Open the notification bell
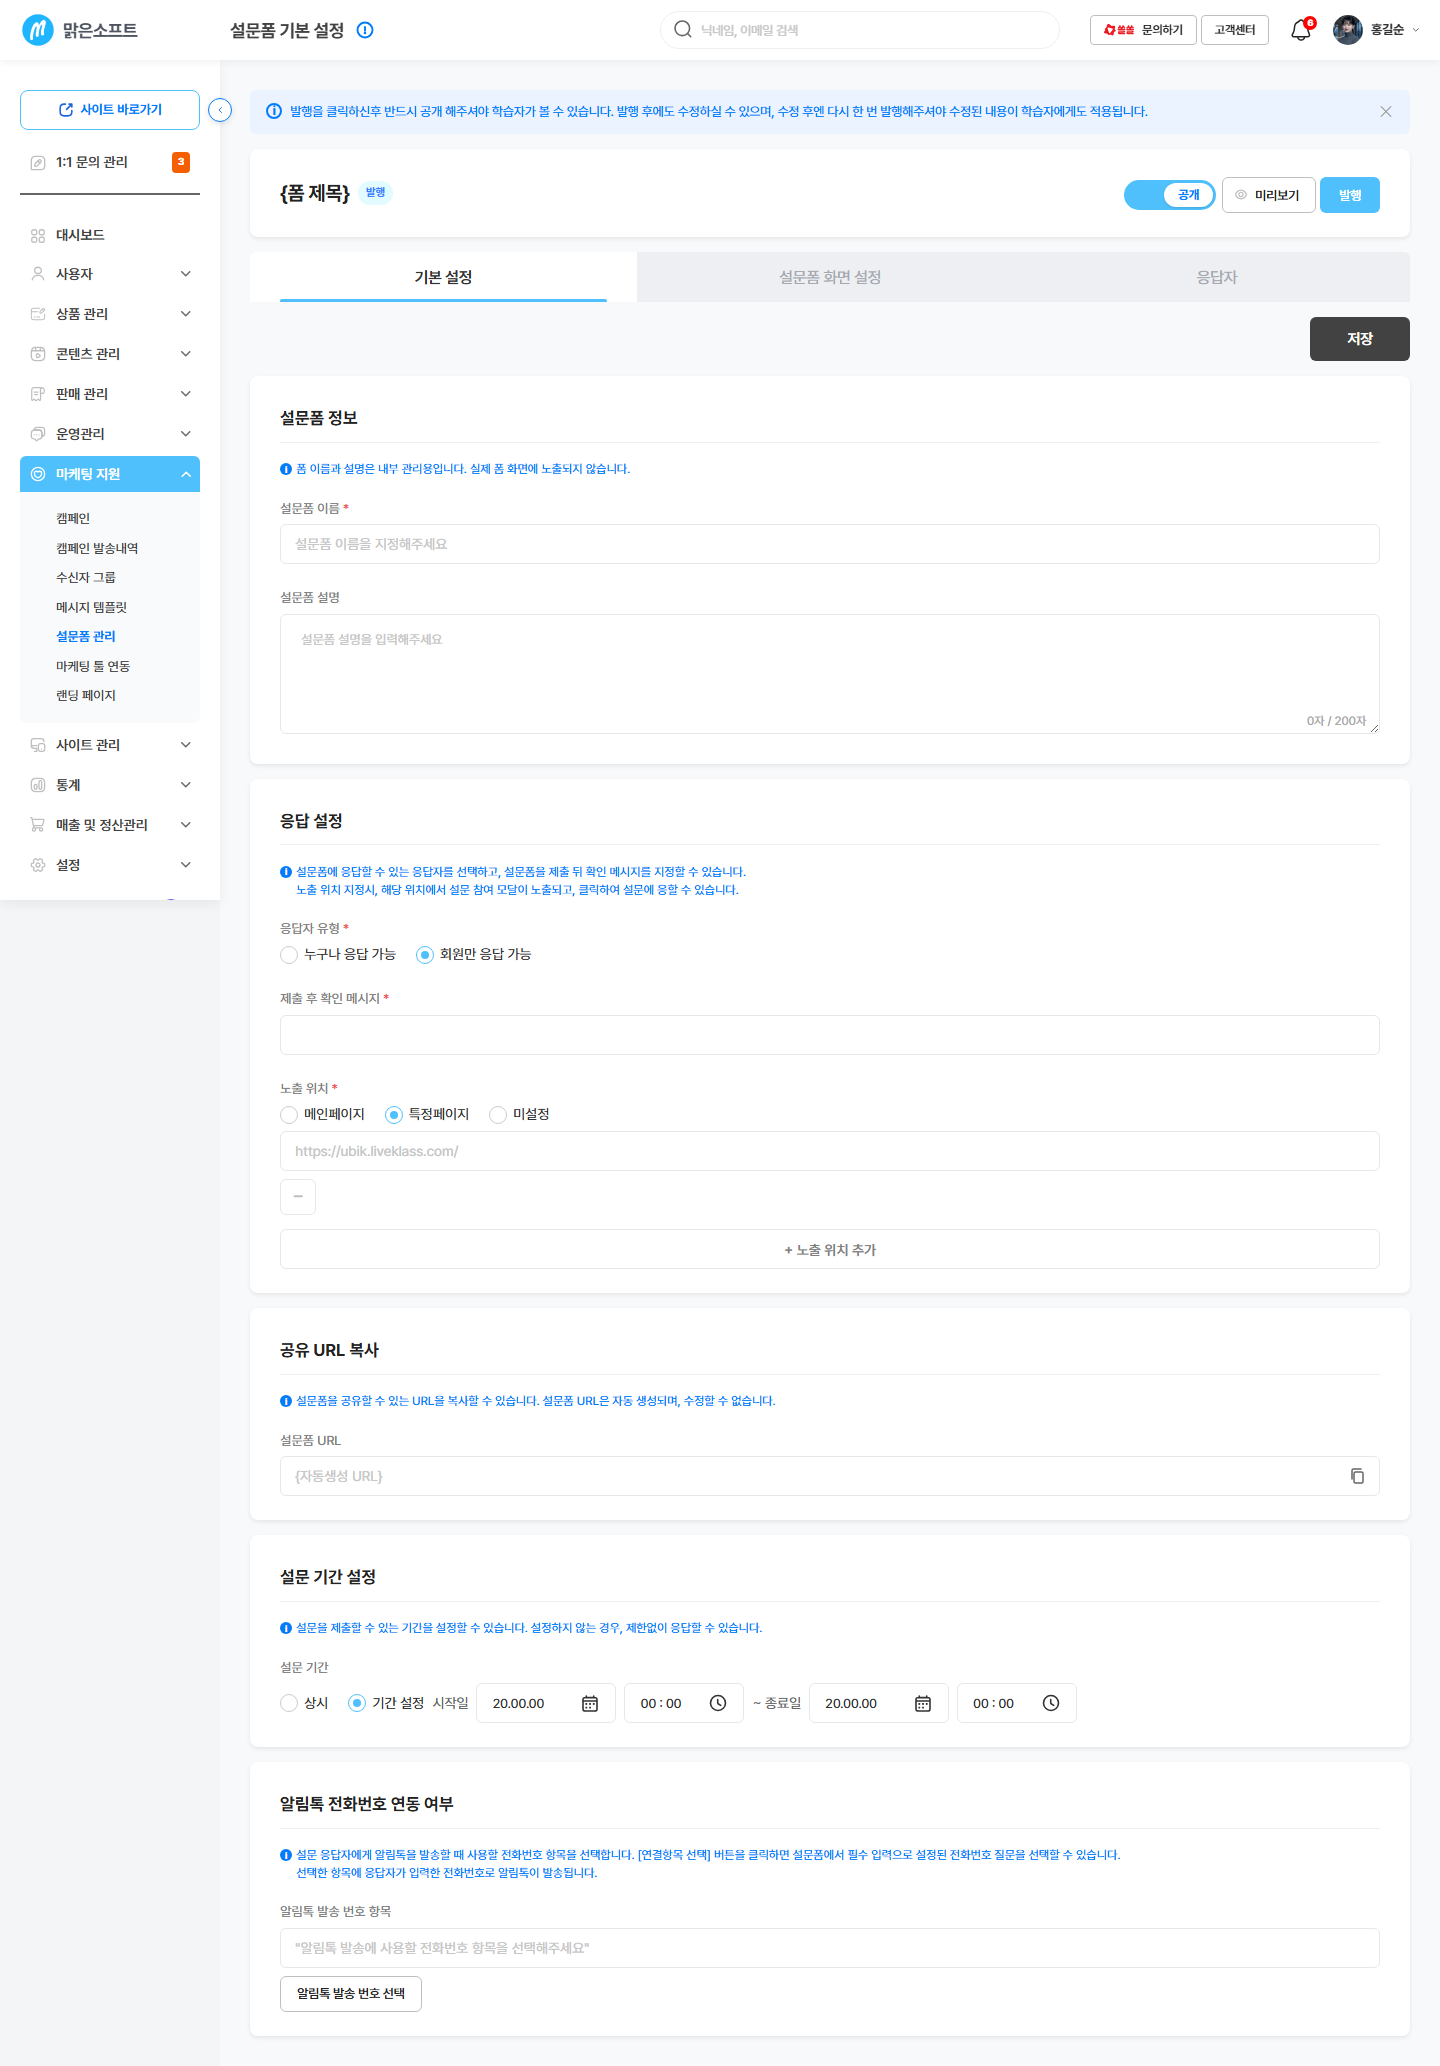This screenshot has width=1440, height=2066. pos(1301,30)
